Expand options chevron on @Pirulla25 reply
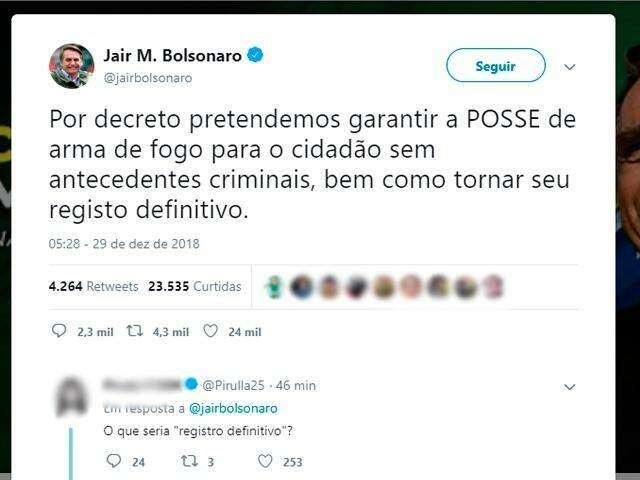 [570, 387]
